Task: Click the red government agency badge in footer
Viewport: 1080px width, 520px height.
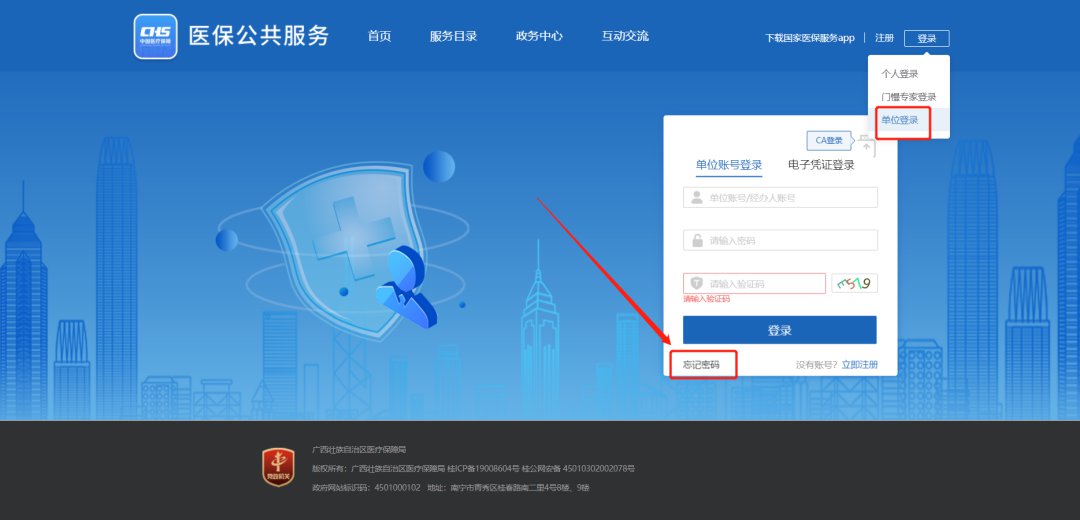Action: 278,467
